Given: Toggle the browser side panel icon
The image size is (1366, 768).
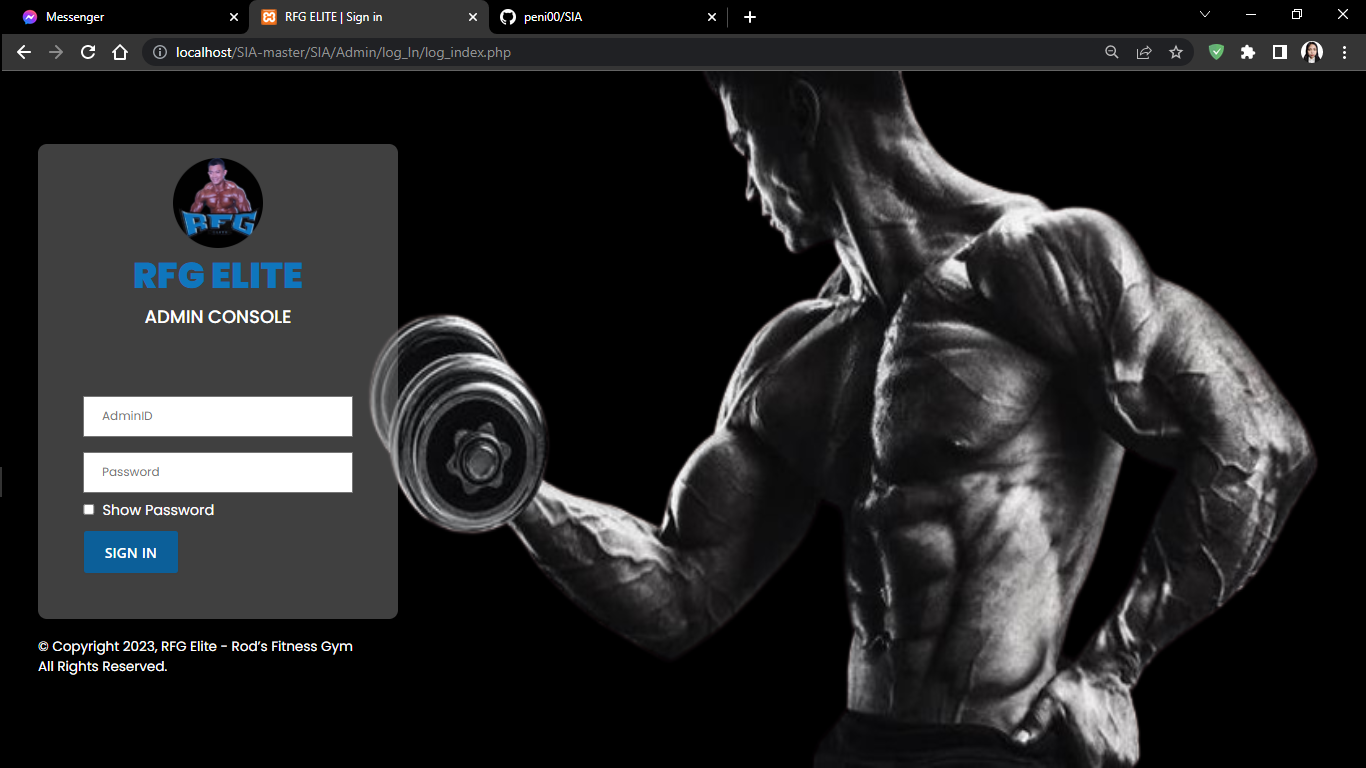Looking at the screenshot, I should (1280, 52).
